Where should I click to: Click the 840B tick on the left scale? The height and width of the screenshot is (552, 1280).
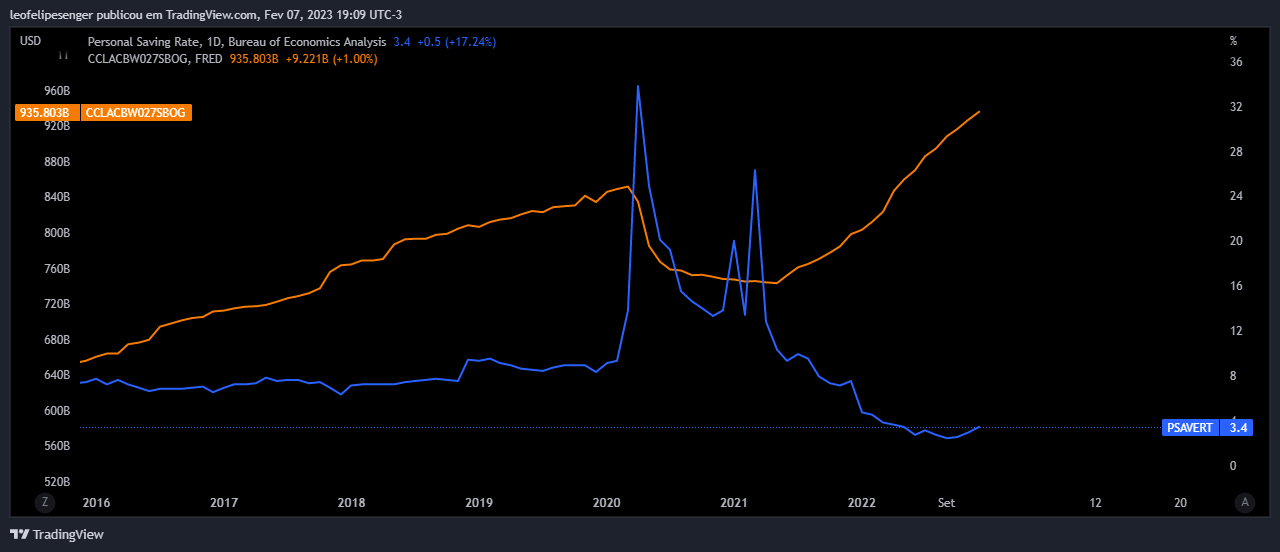(x=58, y=197)
